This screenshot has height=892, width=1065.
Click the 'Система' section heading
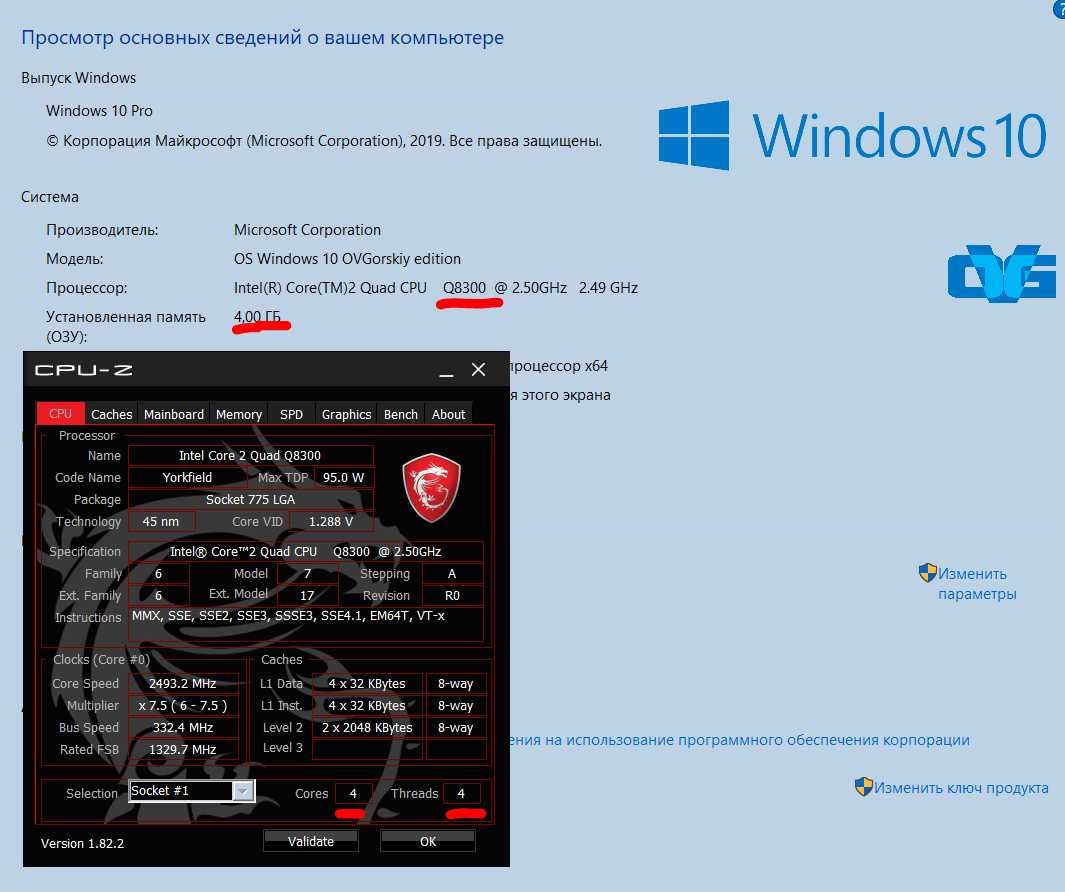pyautogui.click(x=50, y=197)
